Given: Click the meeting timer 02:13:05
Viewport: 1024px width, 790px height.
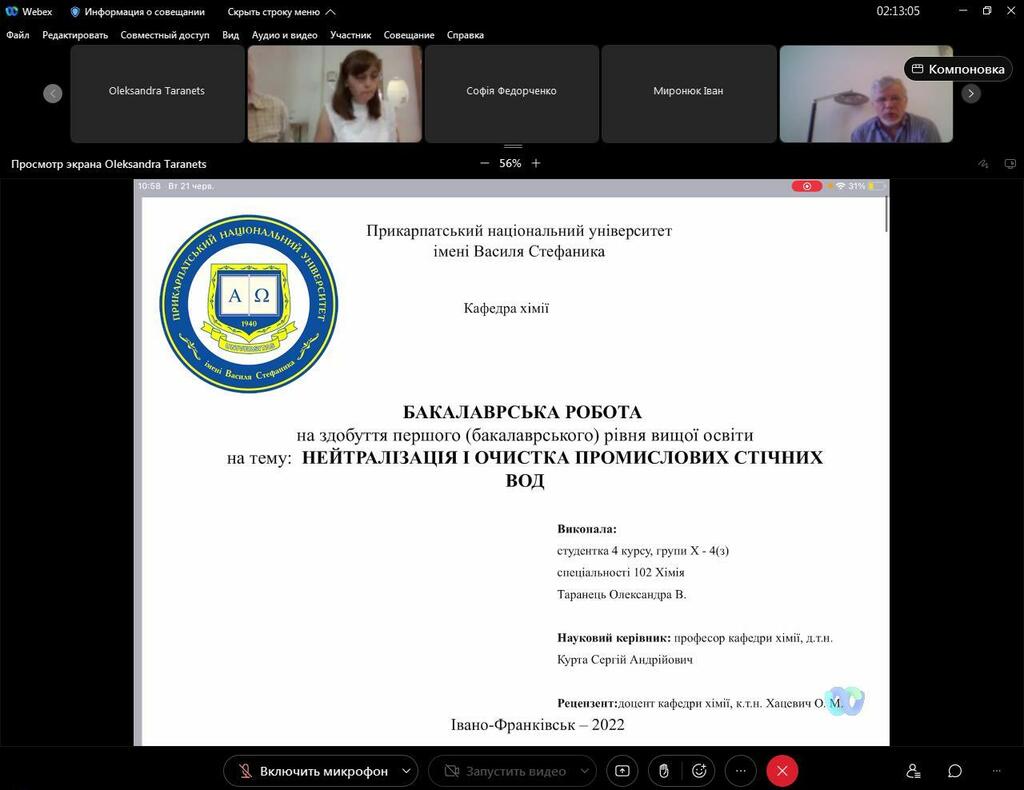Looking at the screenshot, I should [x=898, y=11].
